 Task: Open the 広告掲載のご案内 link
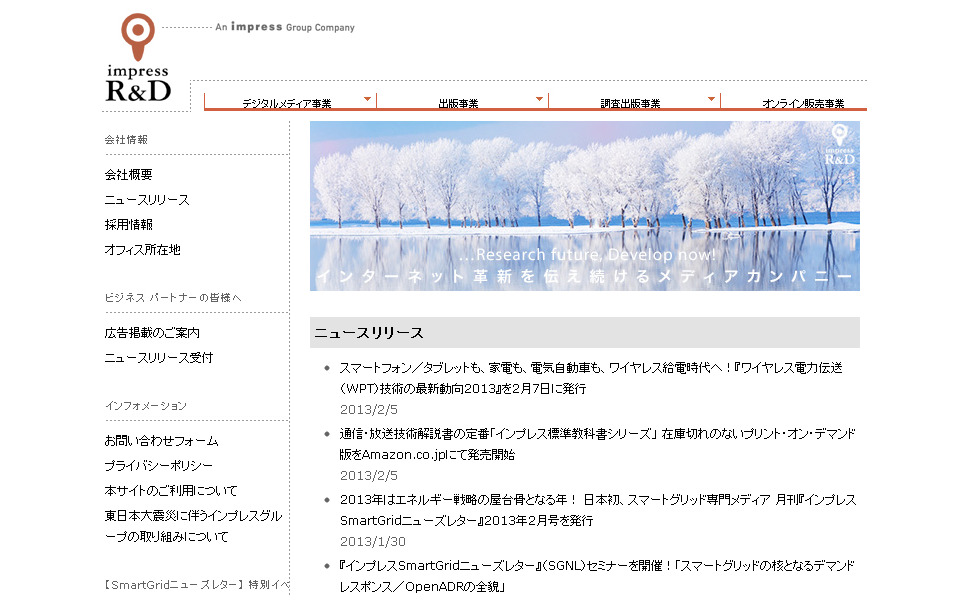(152, 333)
